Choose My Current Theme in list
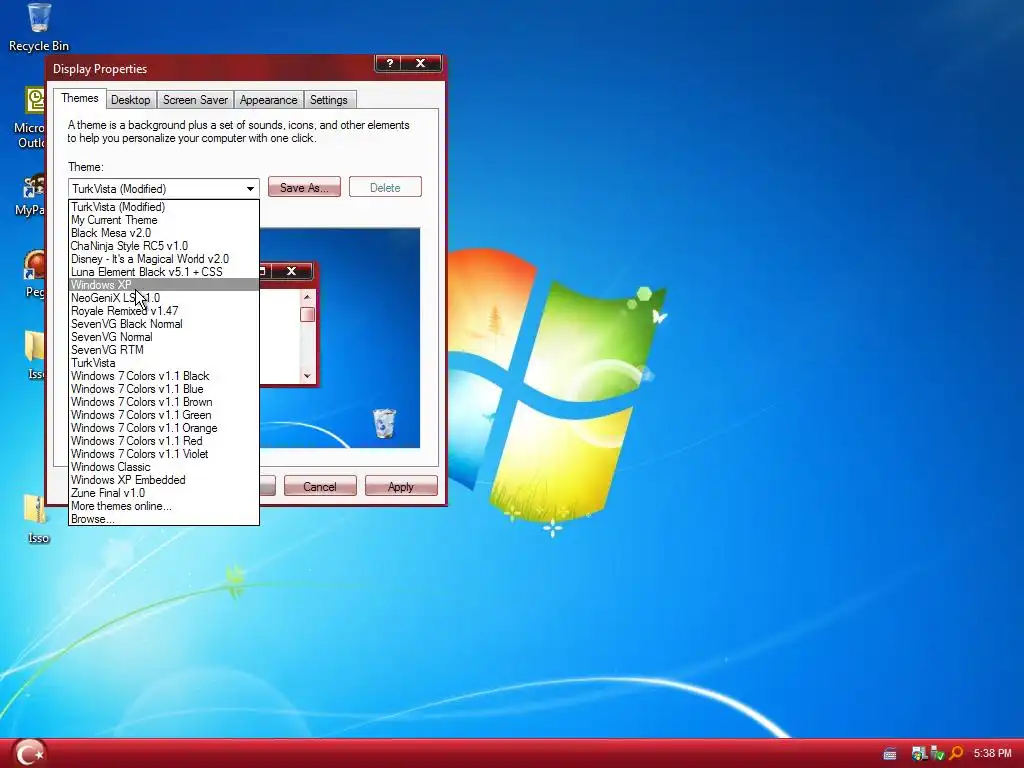 click(164, 220)
